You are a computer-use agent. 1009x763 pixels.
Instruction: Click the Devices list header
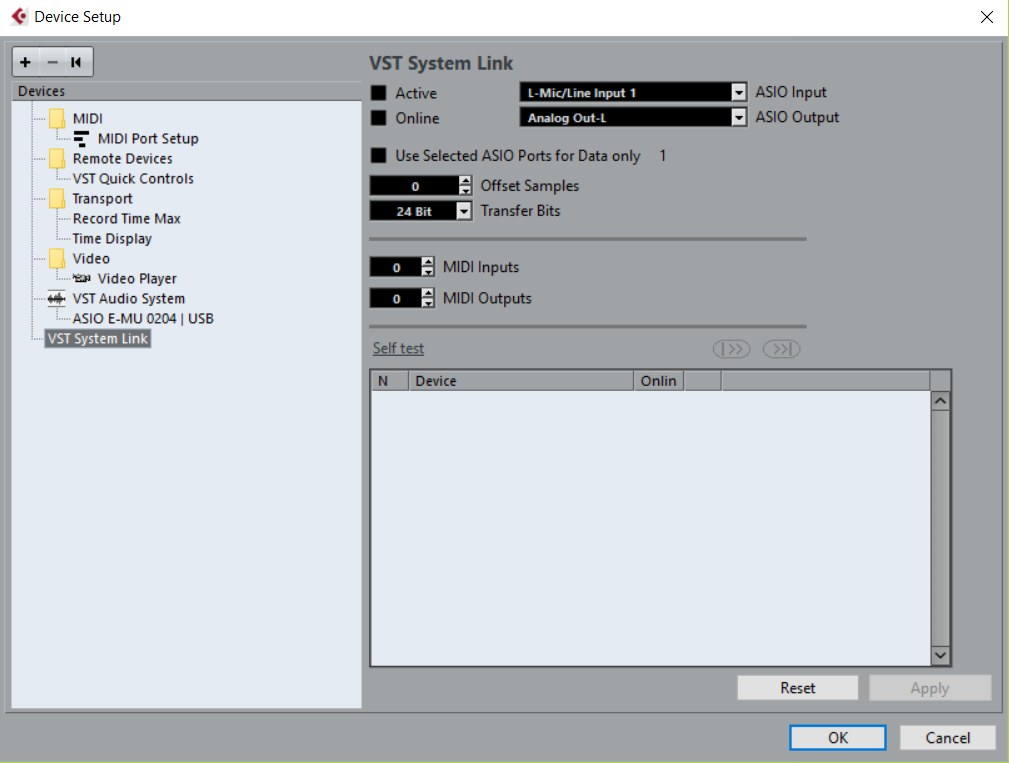187,91
